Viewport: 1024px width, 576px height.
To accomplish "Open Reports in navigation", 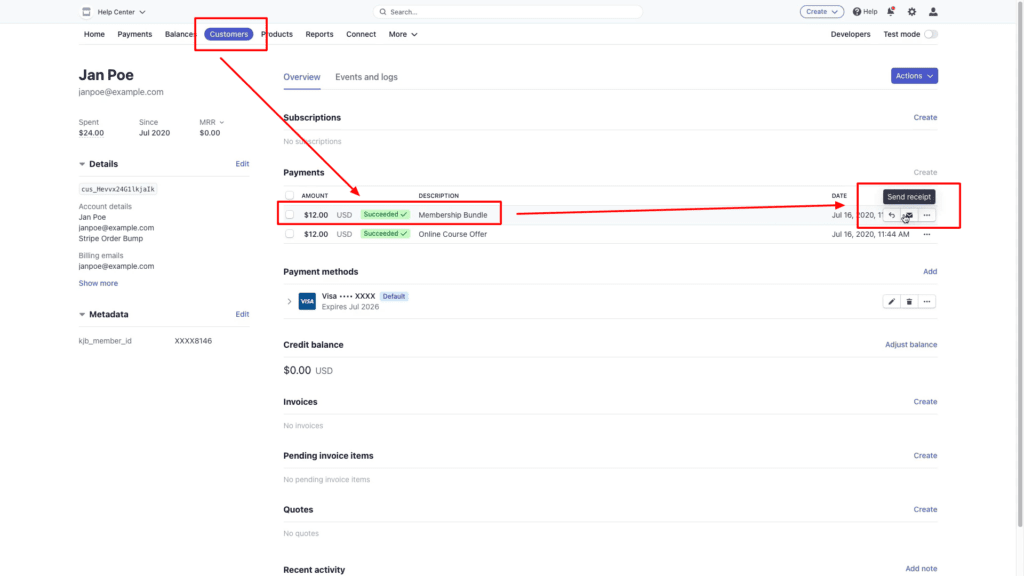I will point(319,34).
